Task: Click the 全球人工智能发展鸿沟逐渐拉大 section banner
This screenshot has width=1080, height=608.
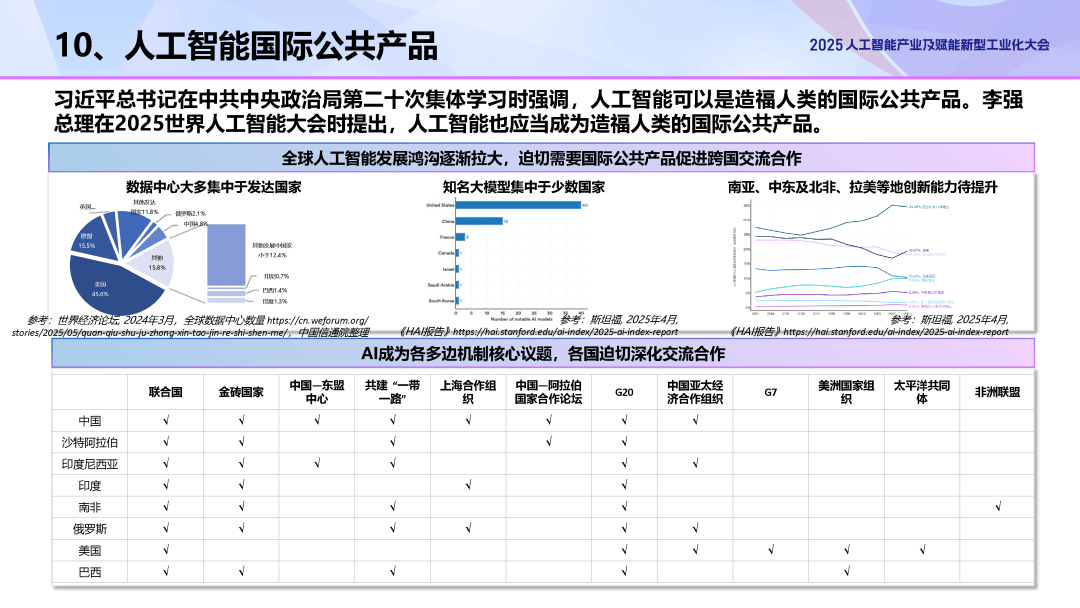Action: click(541, 159)
